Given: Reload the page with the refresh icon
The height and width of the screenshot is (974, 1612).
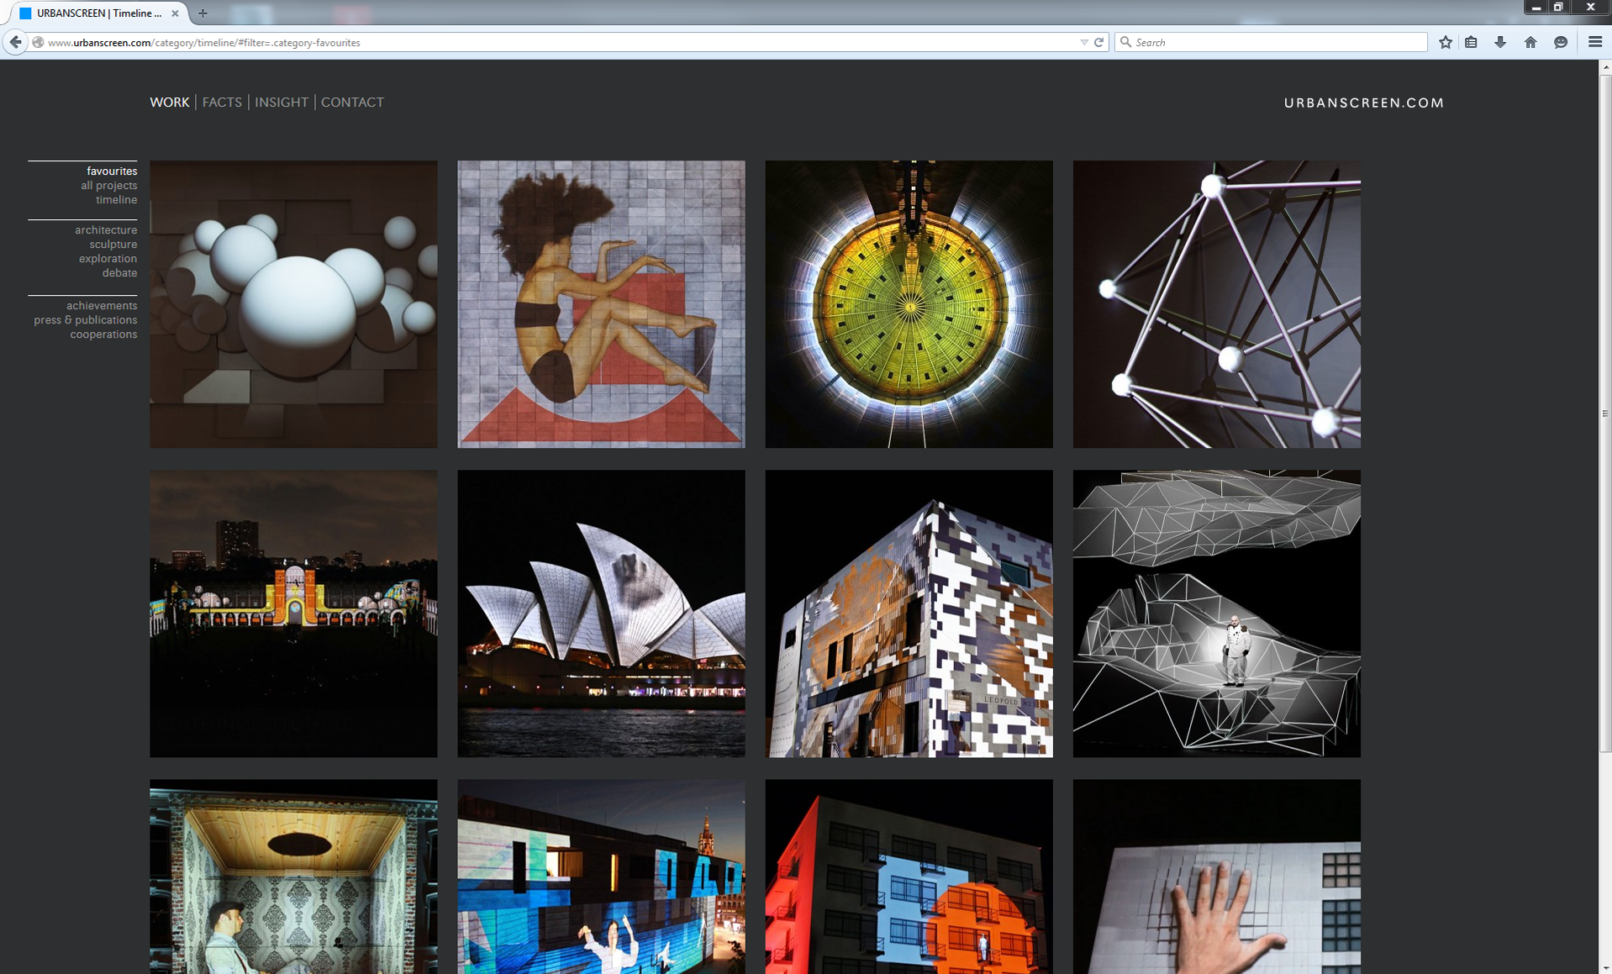Looking at the screenshot, I should (x=1099, y=42).
